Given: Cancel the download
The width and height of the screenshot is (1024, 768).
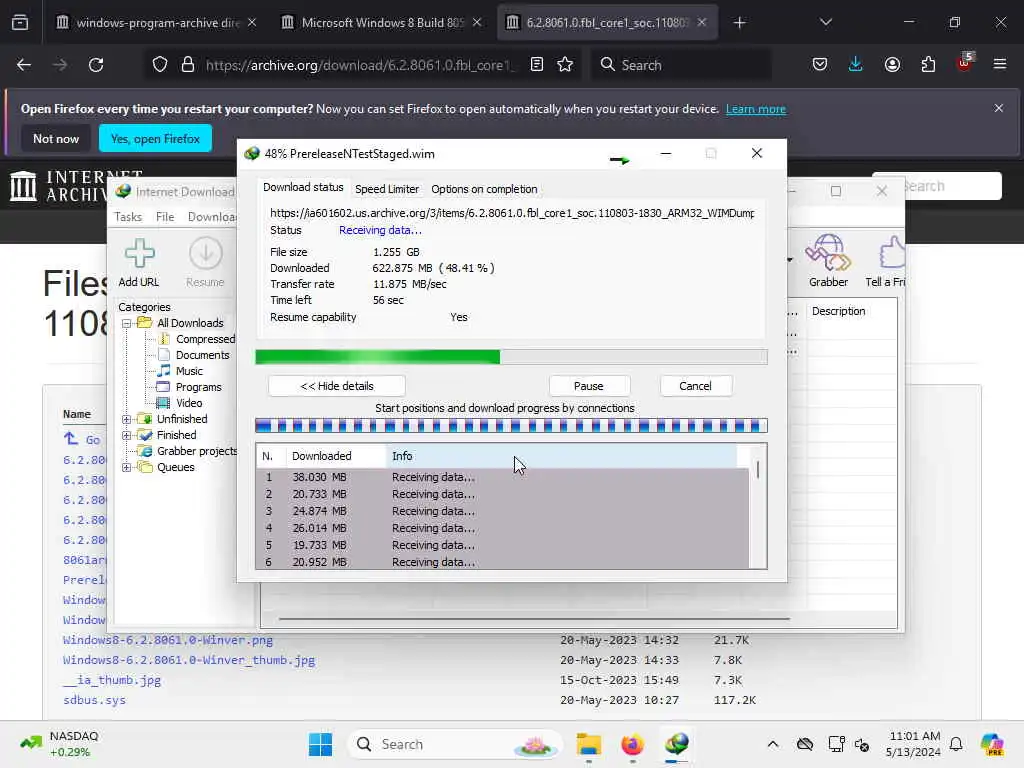Looking at the screenshot, I should point(695,386).
